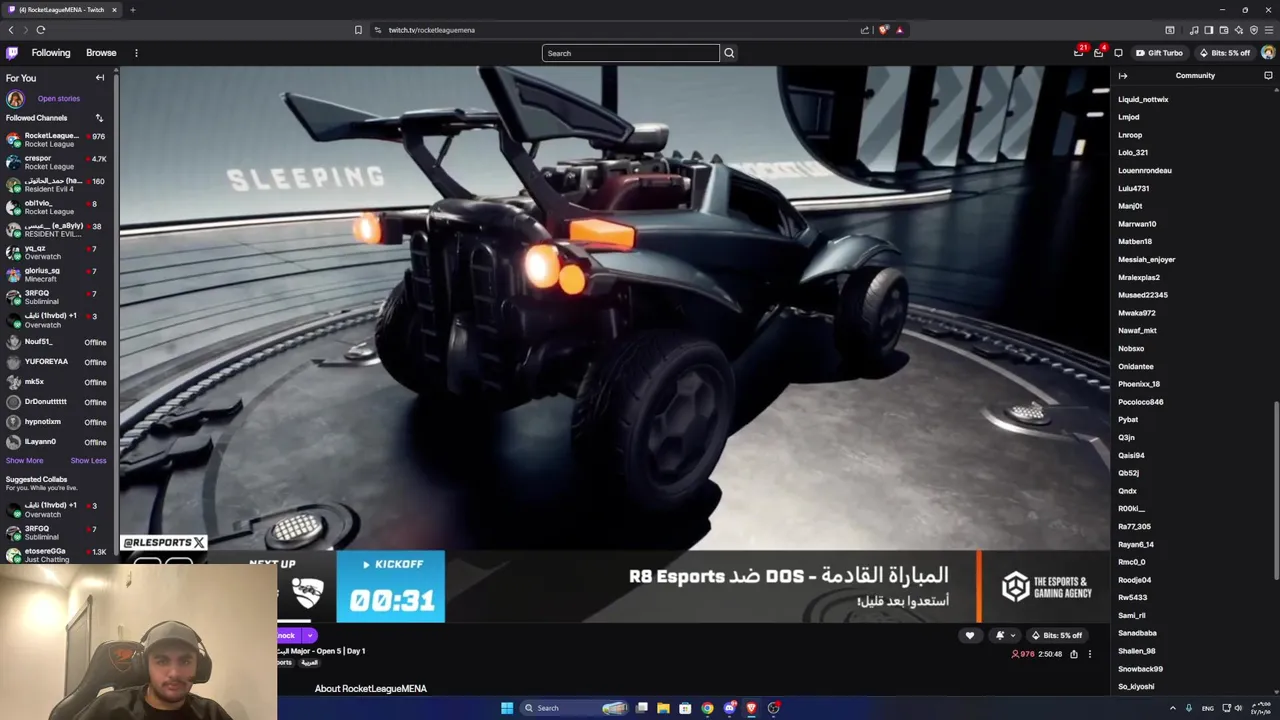Select viewer Messiah_enjoyer in the Community list
1280x720 pixels.
1146,259
